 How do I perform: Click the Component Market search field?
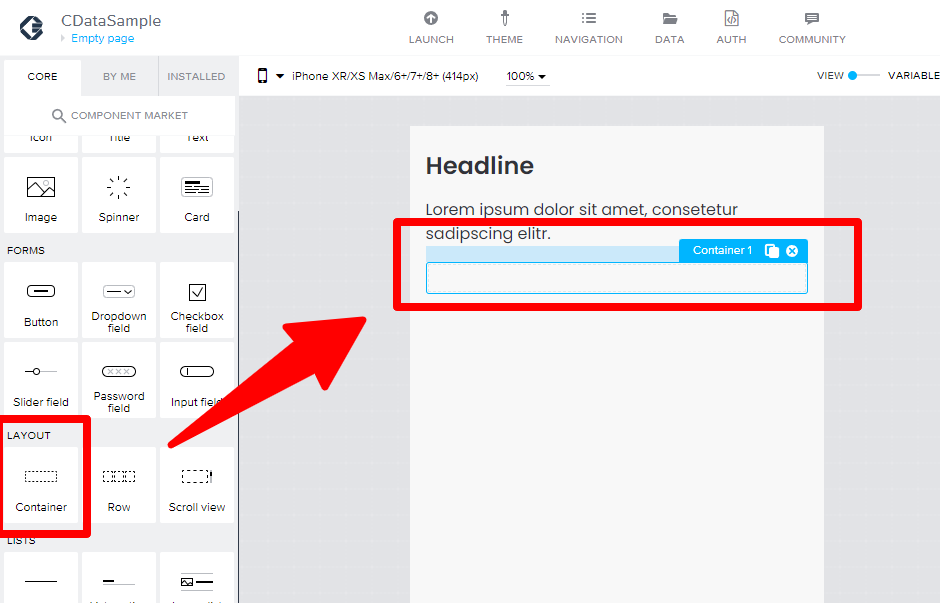[x=119, y=115]
